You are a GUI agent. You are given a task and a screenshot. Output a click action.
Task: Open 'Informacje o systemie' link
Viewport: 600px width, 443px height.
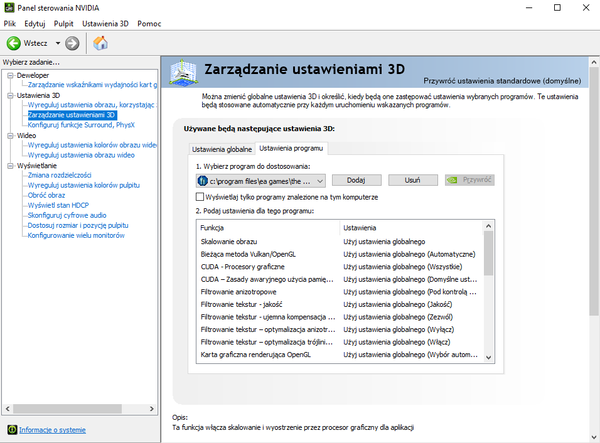(x=52, y=429)
